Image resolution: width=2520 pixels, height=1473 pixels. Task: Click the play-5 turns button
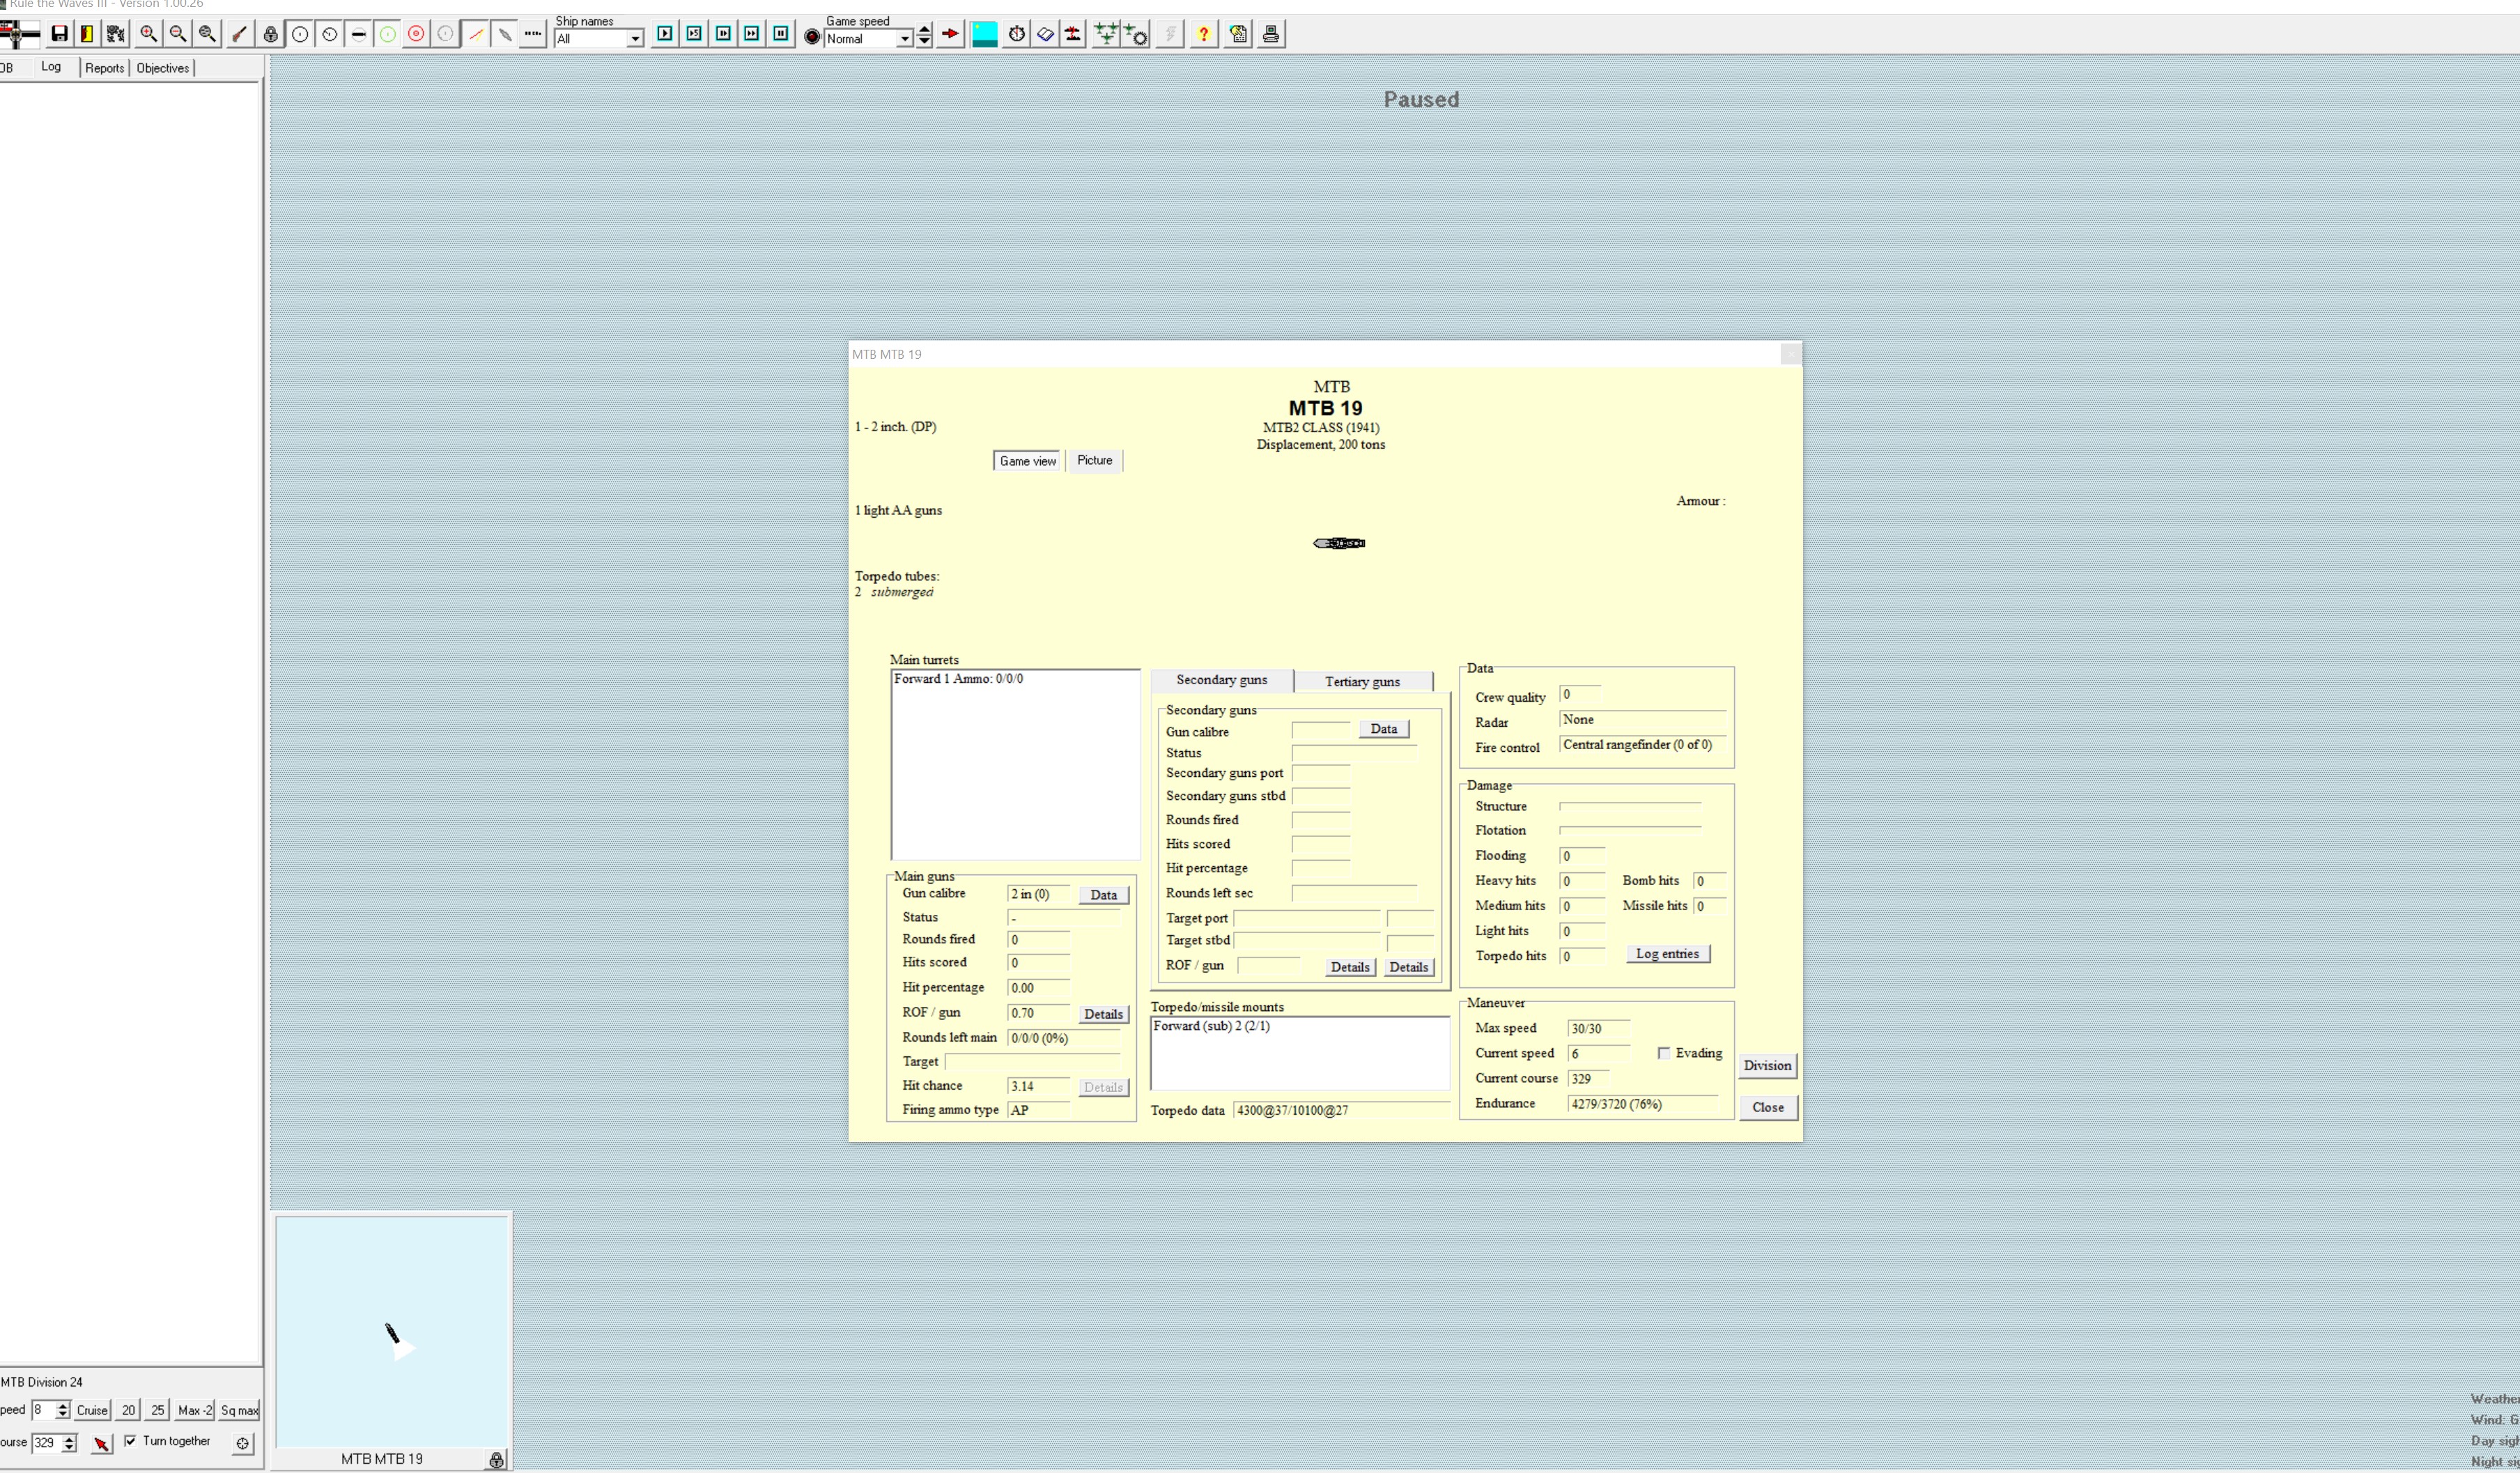click(693, 34)
